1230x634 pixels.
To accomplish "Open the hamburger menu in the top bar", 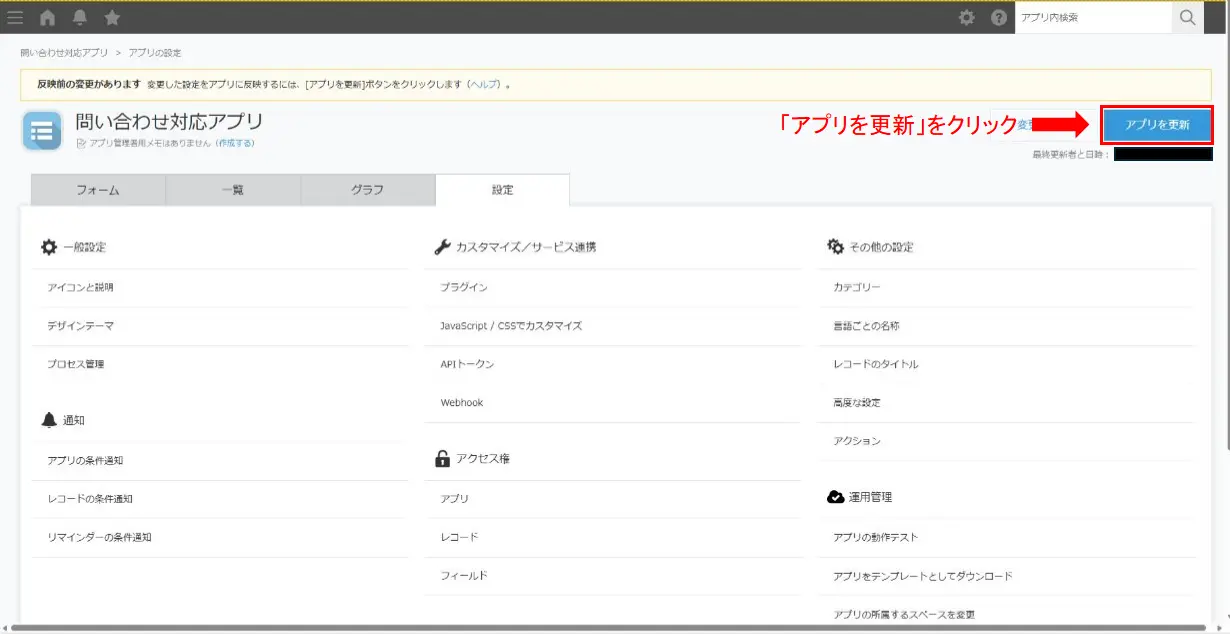I will coord(15,16).
